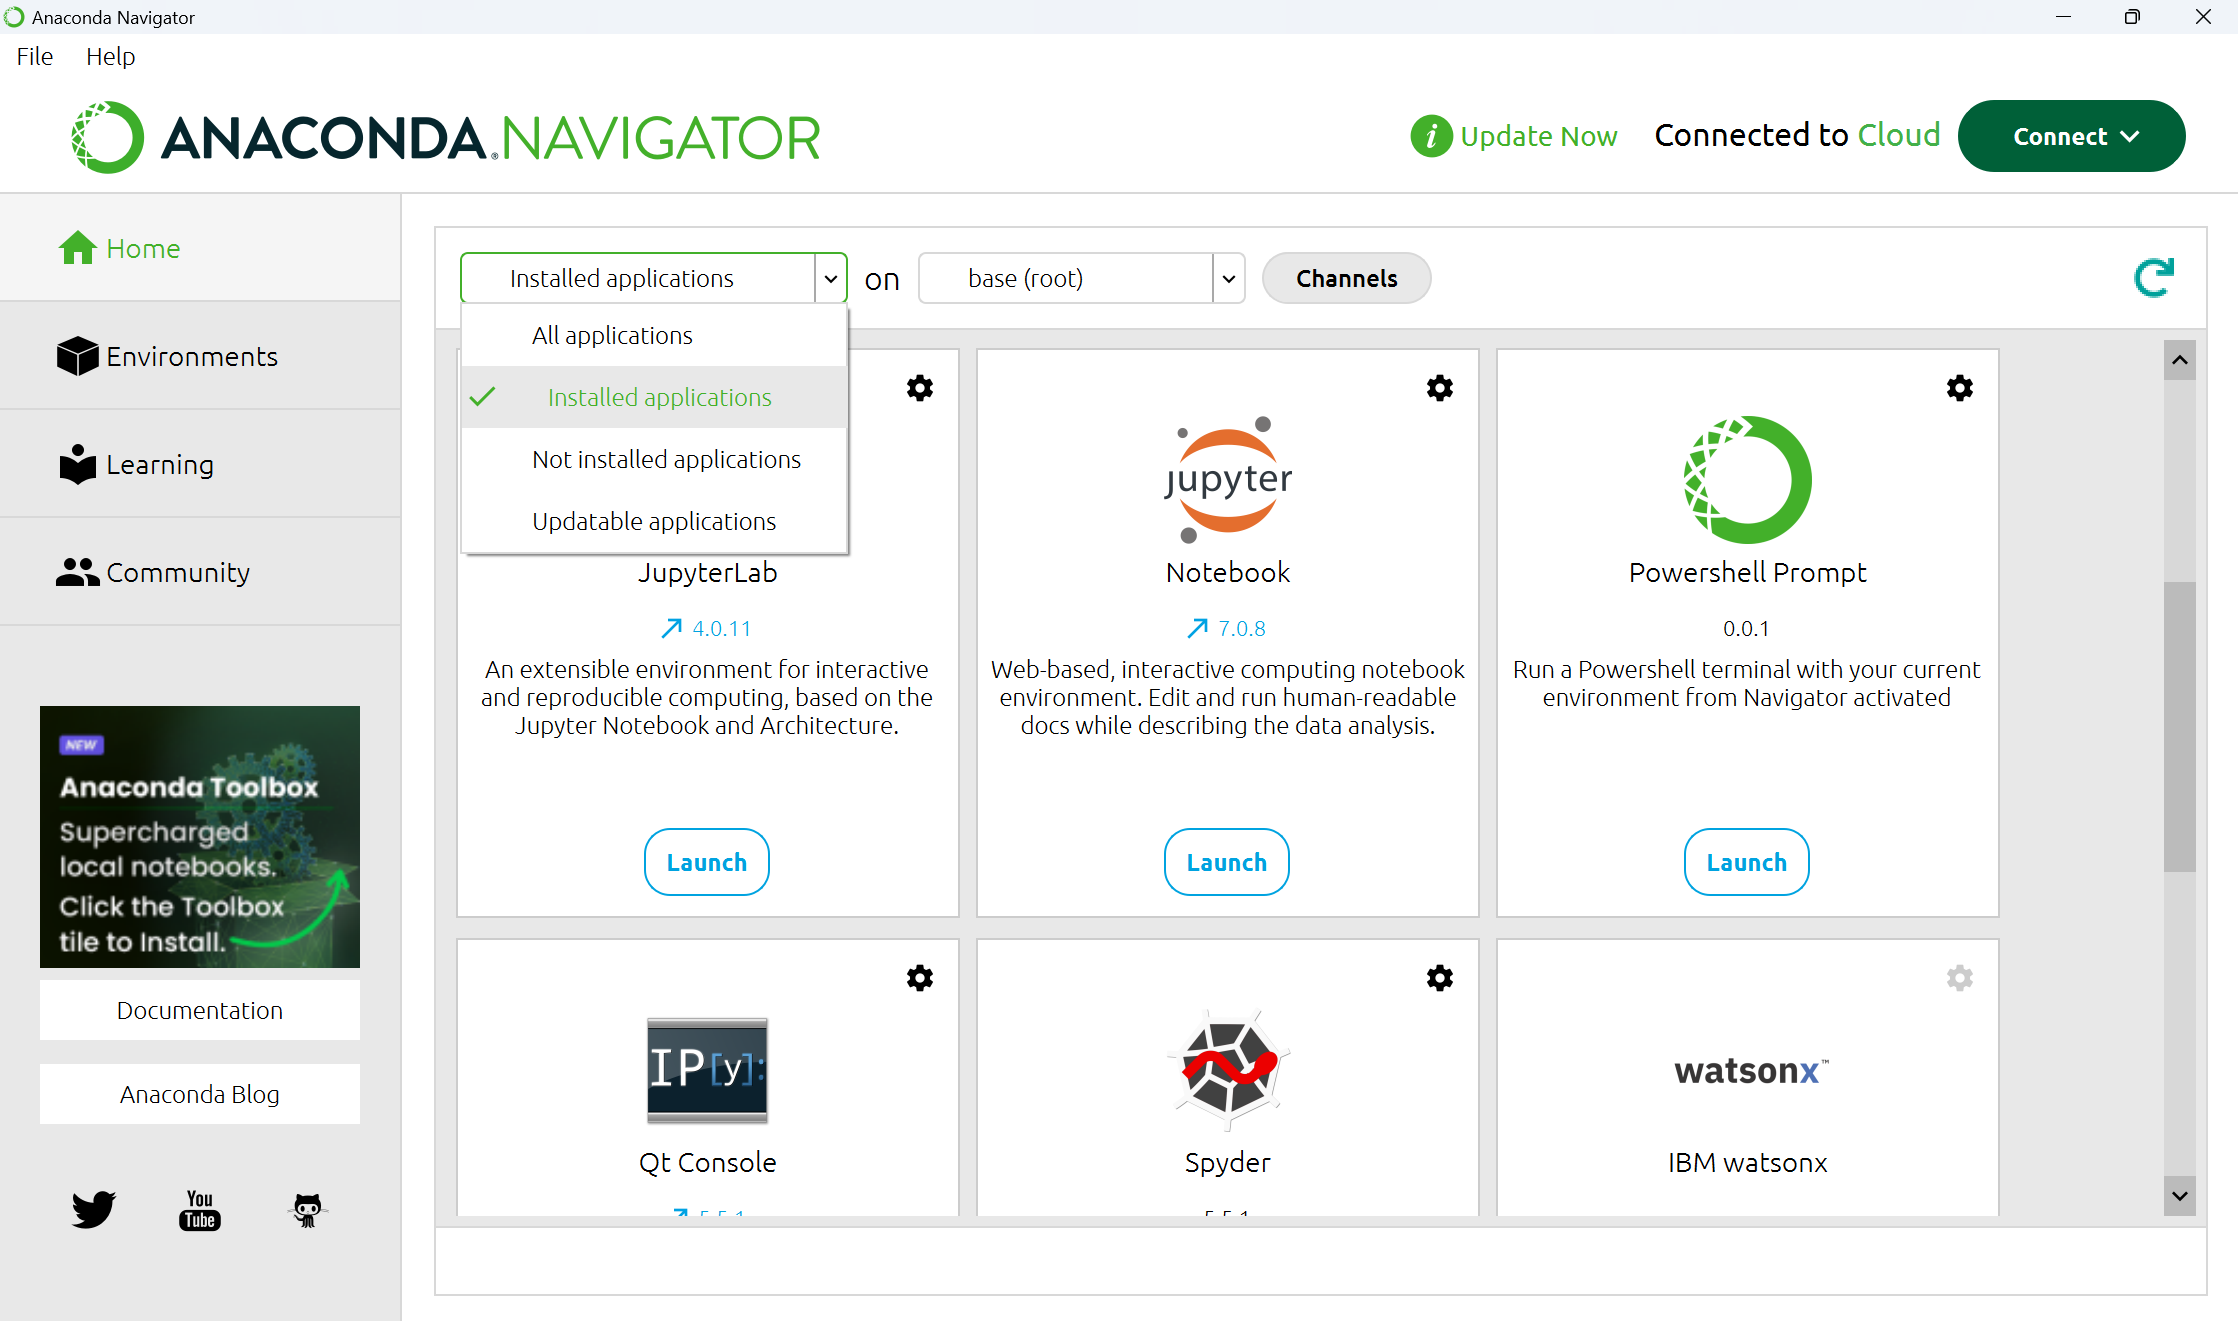This screenshot has height=1321, width=2238.
Task: Open the Anaconda YouTube icon link
Action: click(200, 1209)
